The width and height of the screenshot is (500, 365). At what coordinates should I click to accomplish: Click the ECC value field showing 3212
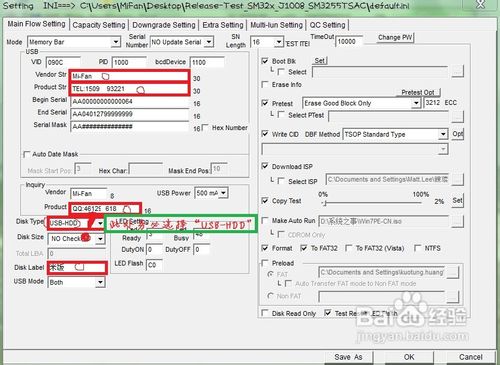[433, 103]
